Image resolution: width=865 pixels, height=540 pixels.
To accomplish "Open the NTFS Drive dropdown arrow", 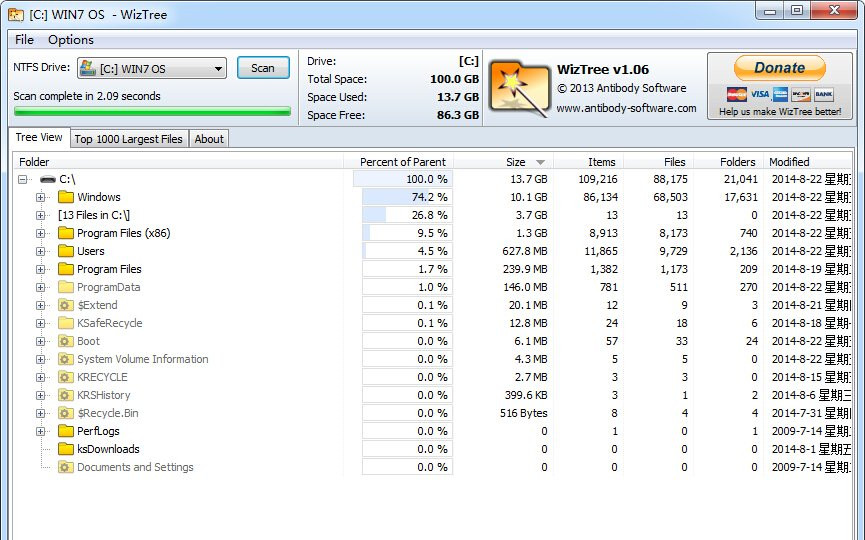I will click(218, 68).
